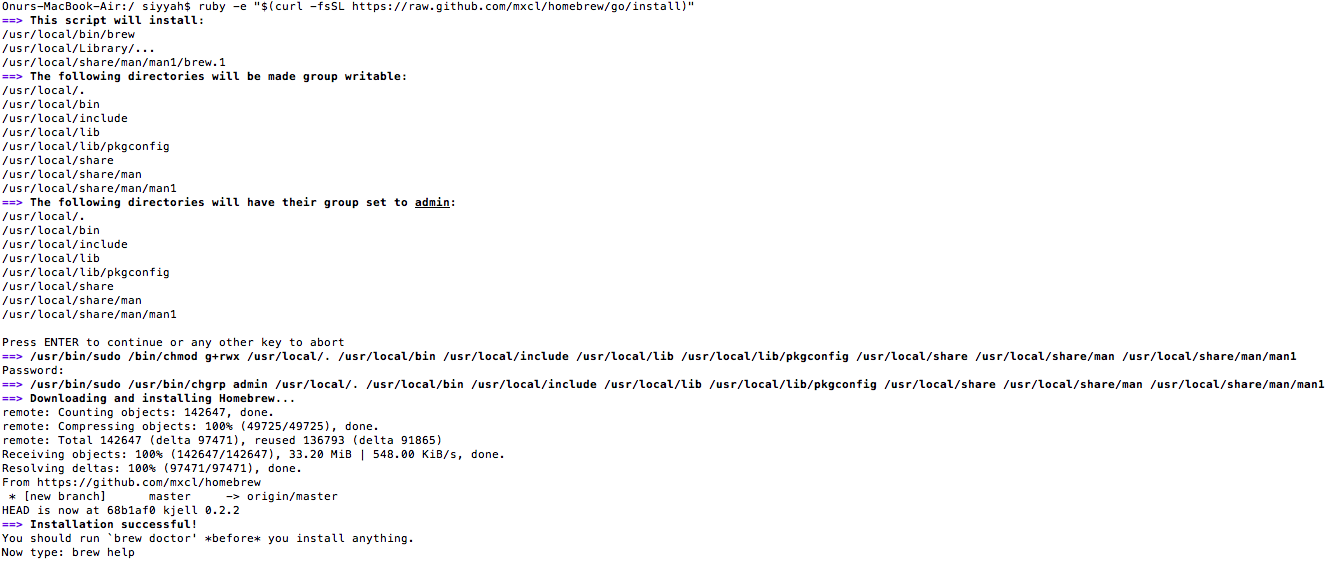This screenshot has width=1339, height=561.
Task: Click the 'Now type: brew help' line
Action: click(x=69, y=552)
